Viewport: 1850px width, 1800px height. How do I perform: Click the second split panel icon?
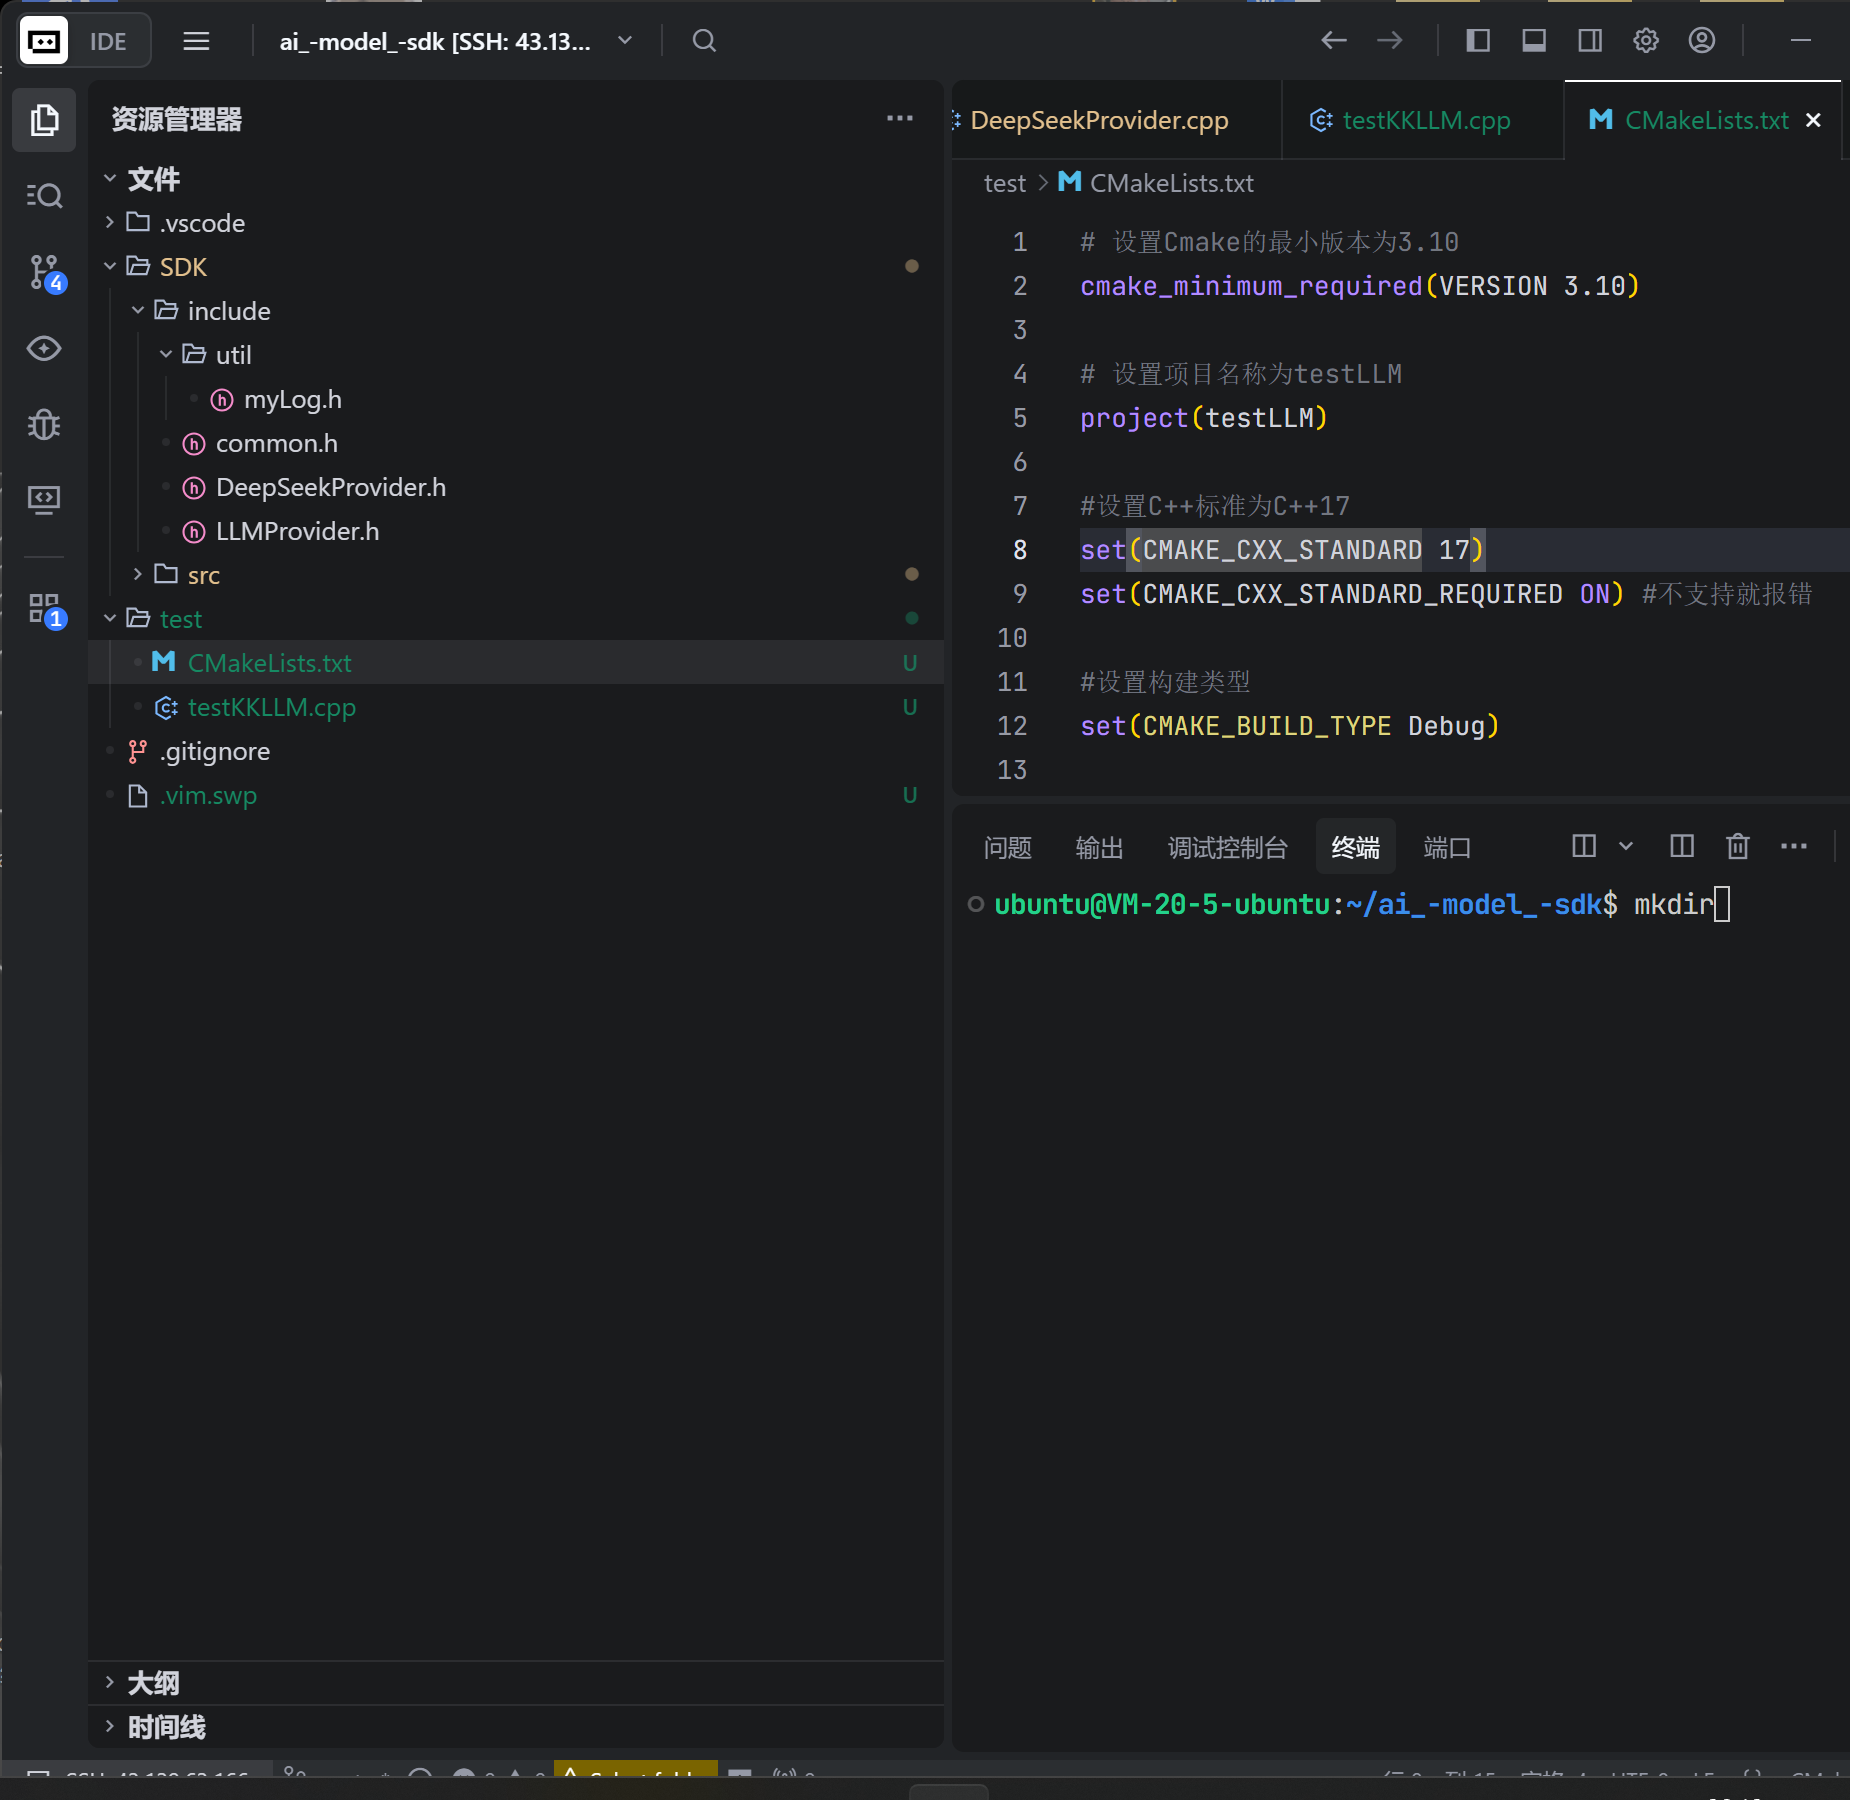click(1682, 846)
